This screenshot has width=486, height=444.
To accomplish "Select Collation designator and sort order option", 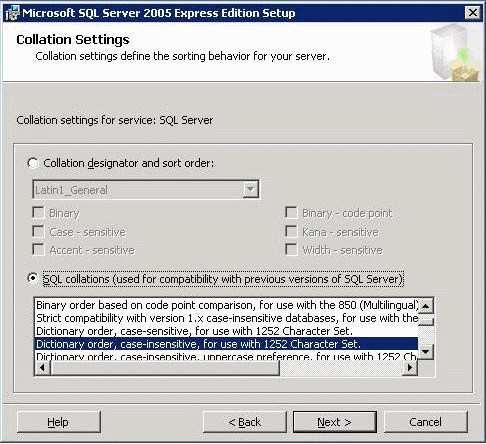I will point(33,163).
